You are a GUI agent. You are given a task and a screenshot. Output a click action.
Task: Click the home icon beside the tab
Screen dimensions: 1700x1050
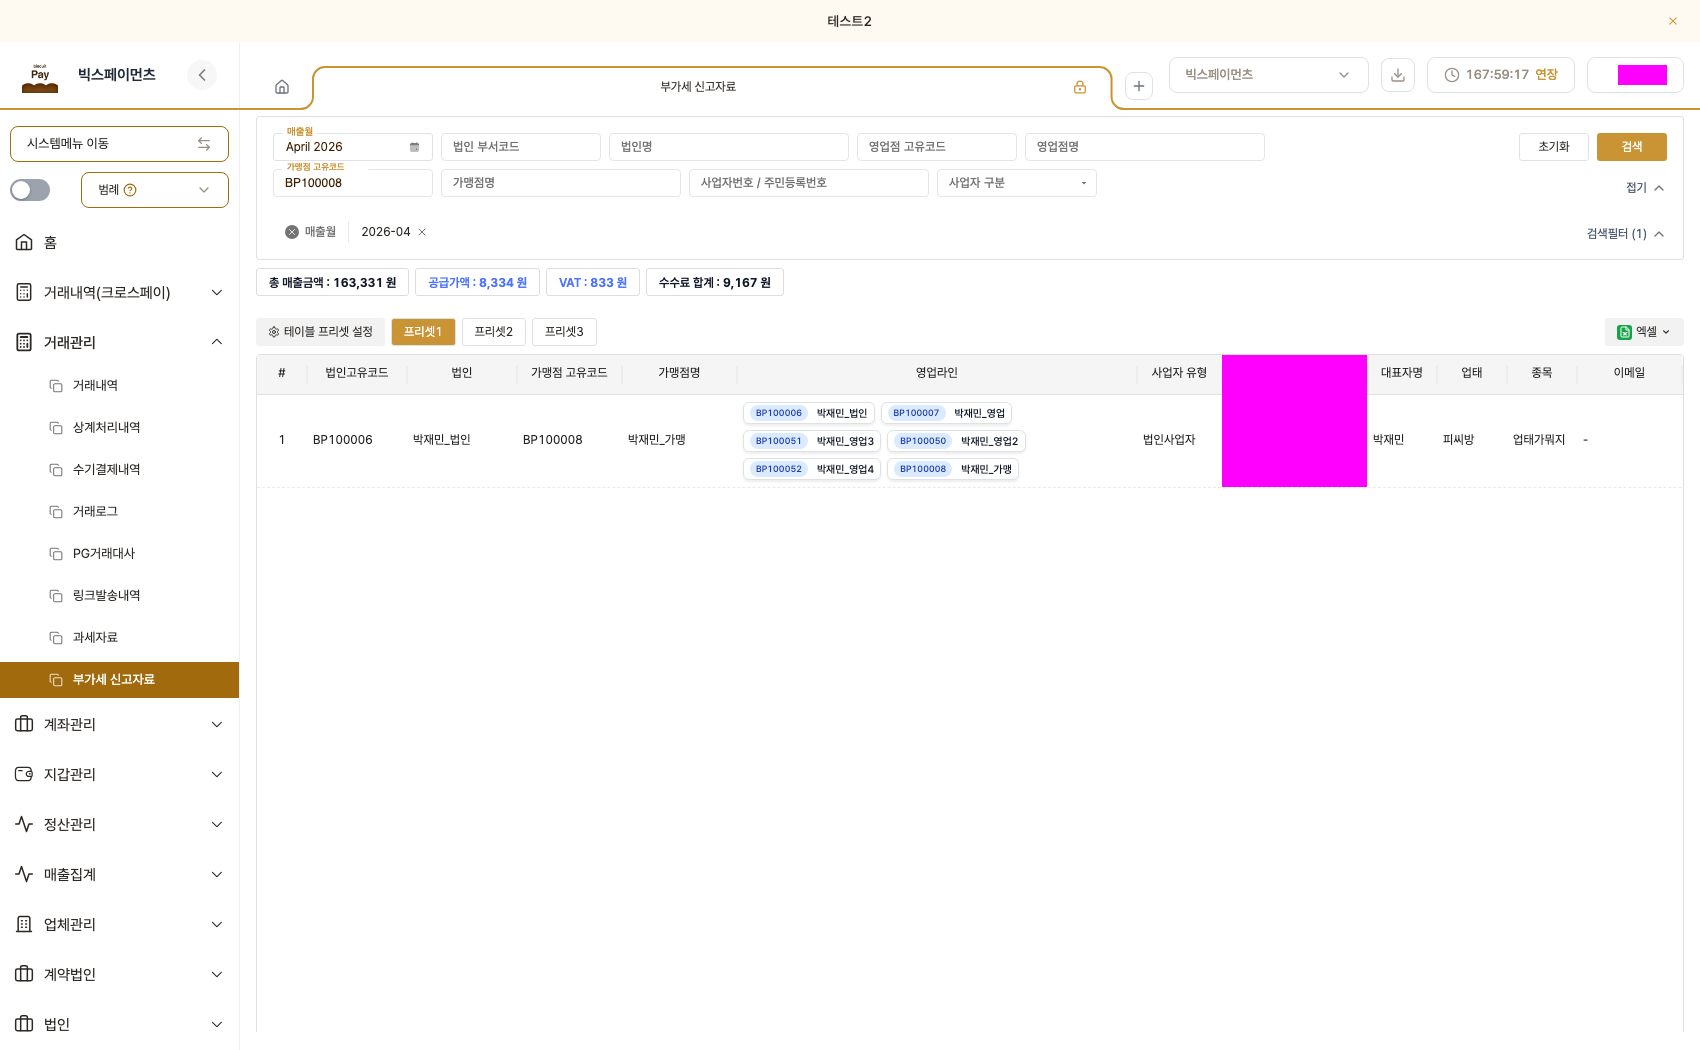click(x=282, y=87)
